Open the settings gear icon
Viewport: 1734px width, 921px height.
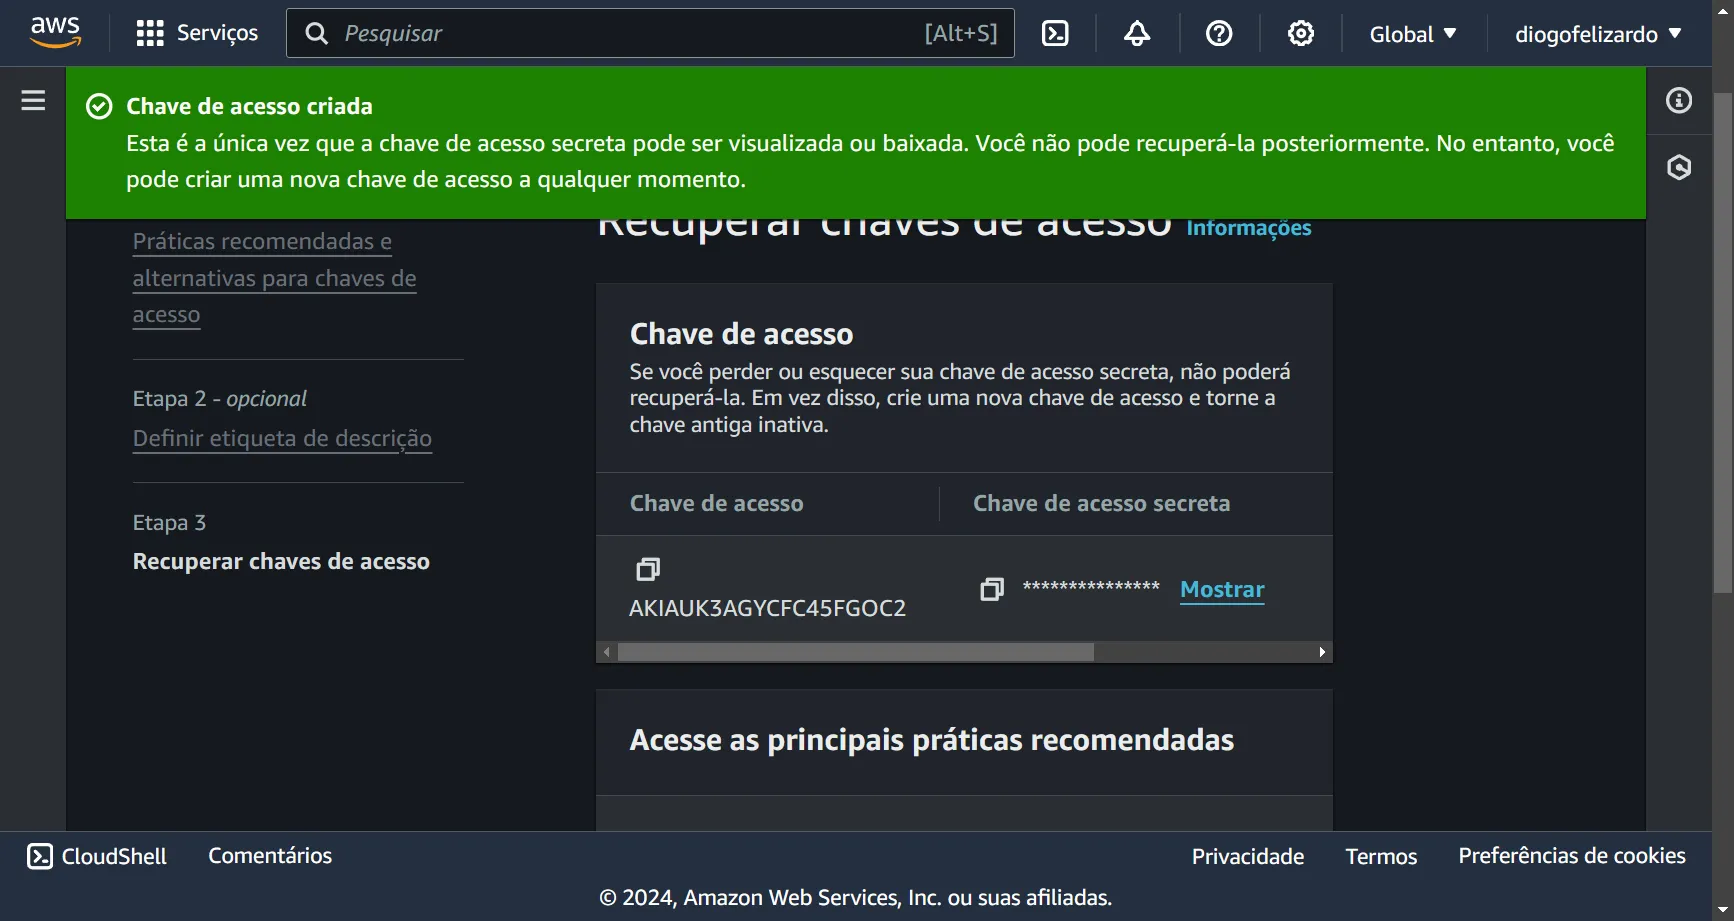point(1301,33)
